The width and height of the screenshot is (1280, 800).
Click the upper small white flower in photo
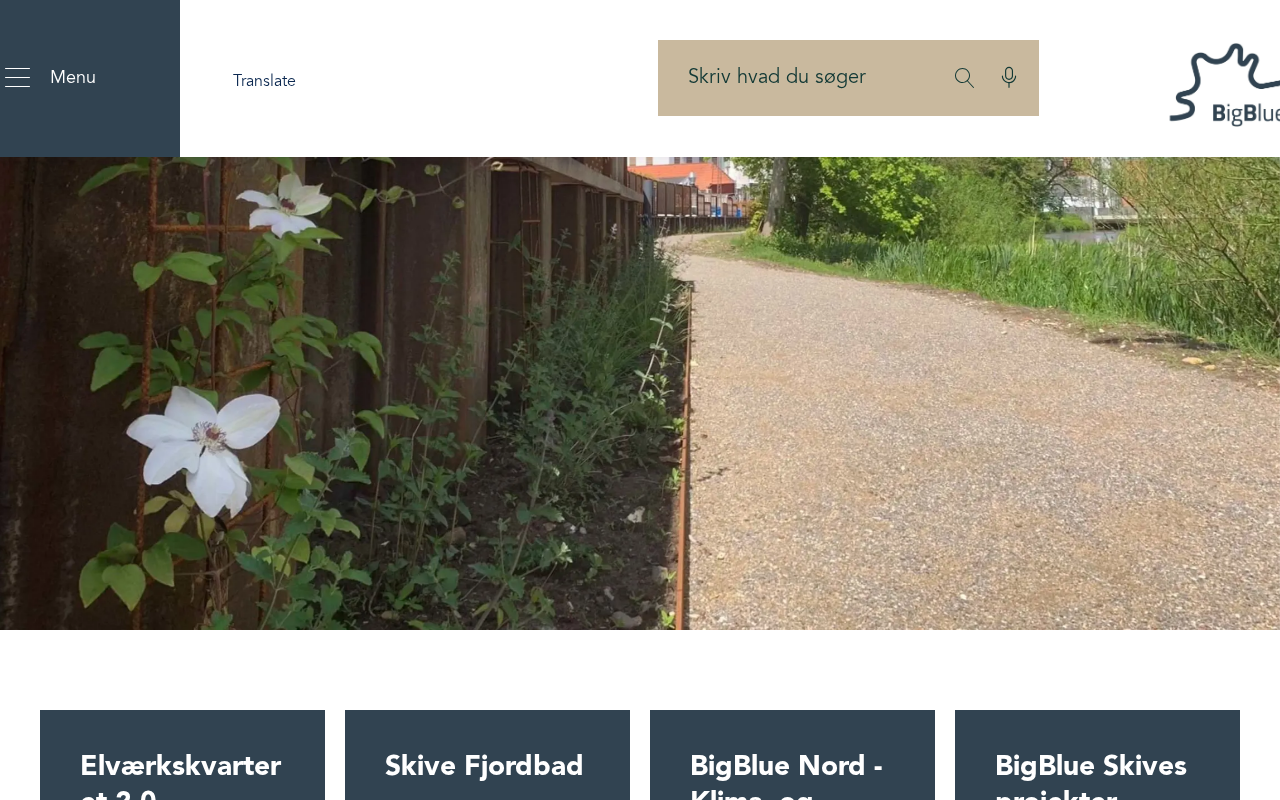[x=283, y=203]
